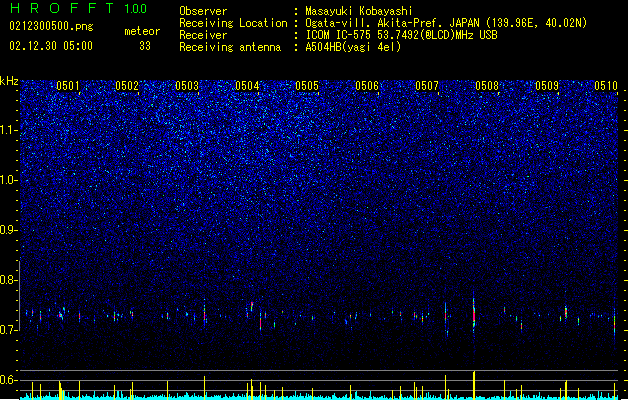
Task: Click the Receiver label
Action: pos(203,35)
